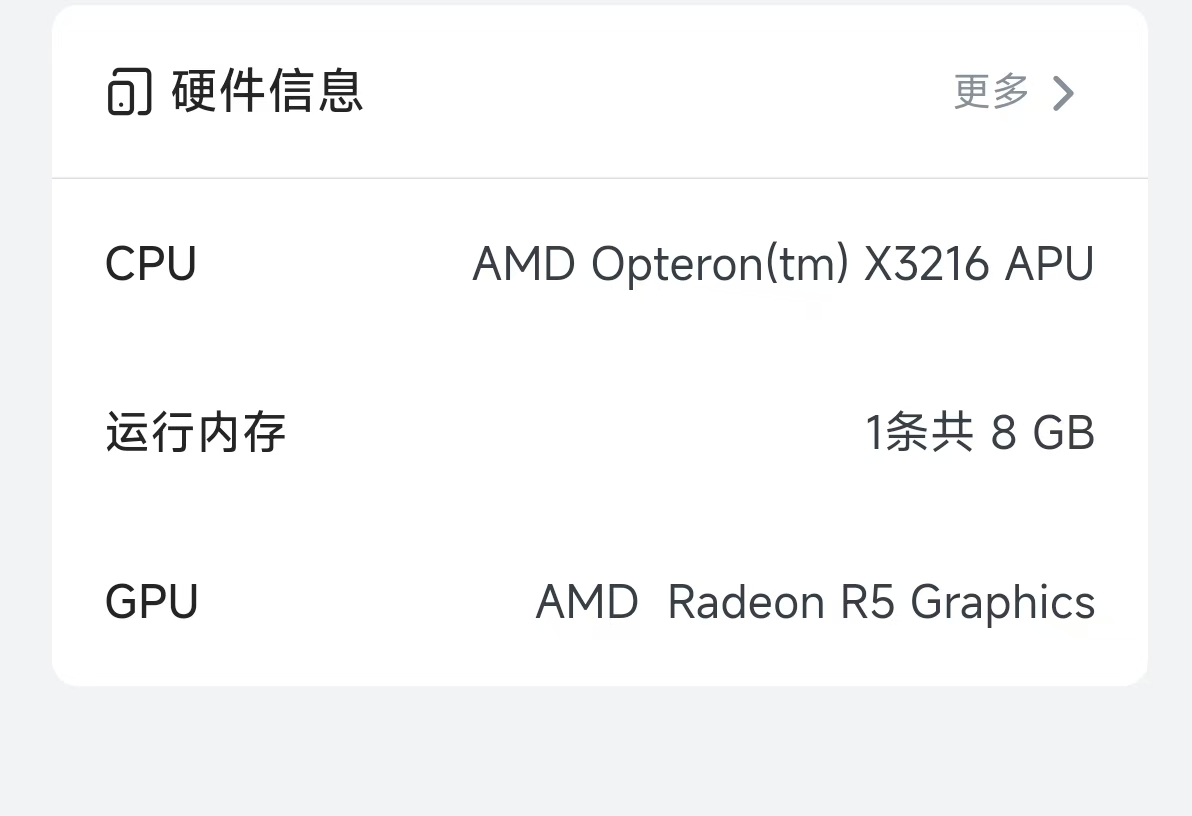Click the APU text in CPU row
The width and height of the screenshot is (1192, 816).
coord(1050,264)
